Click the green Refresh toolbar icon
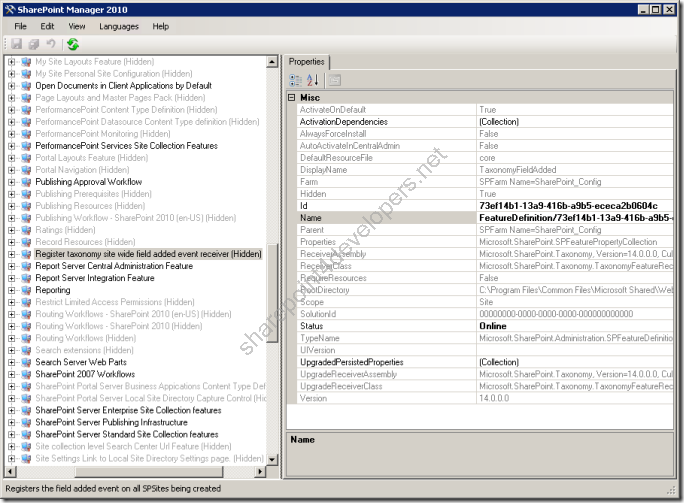This screenshot has height=503, width=684. (73, 44)
